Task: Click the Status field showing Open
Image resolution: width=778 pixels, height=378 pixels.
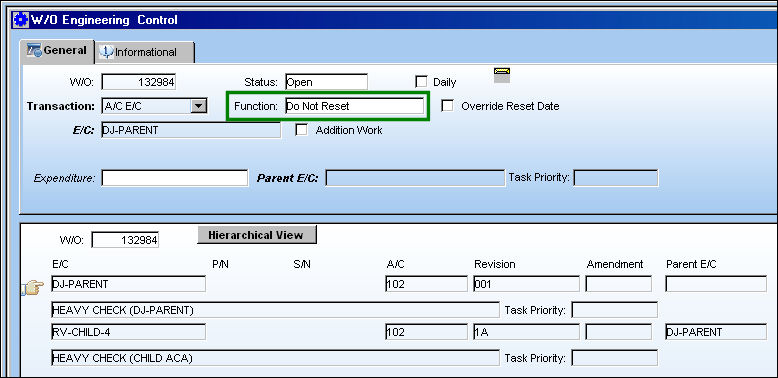Action: [x=326, y=82]
